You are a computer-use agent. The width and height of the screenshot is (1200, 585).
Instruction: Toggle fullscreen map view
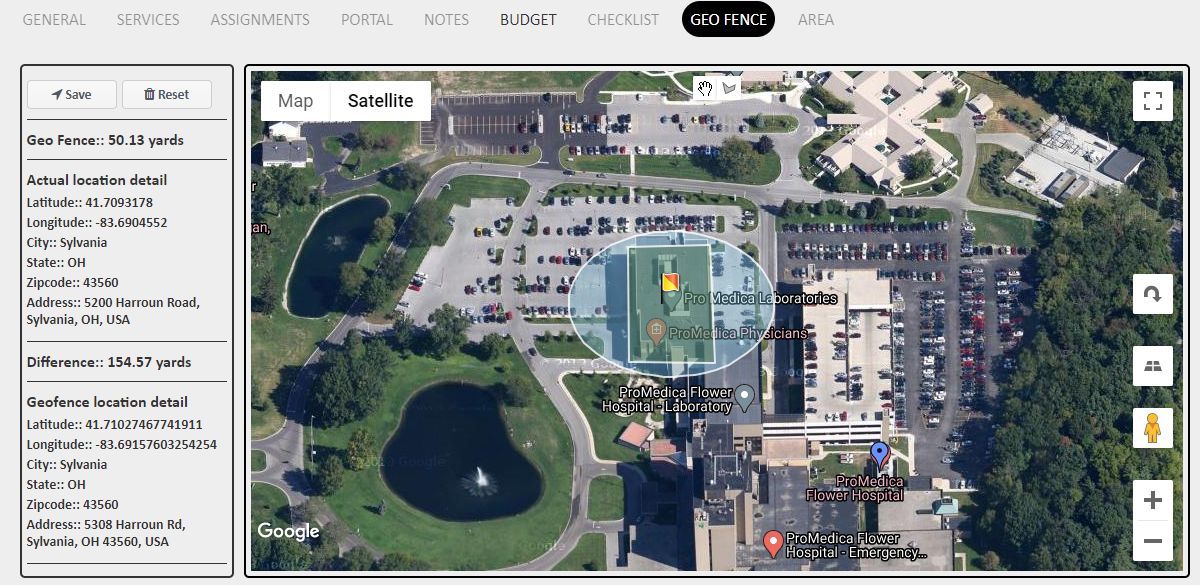tap(1152, 100)
